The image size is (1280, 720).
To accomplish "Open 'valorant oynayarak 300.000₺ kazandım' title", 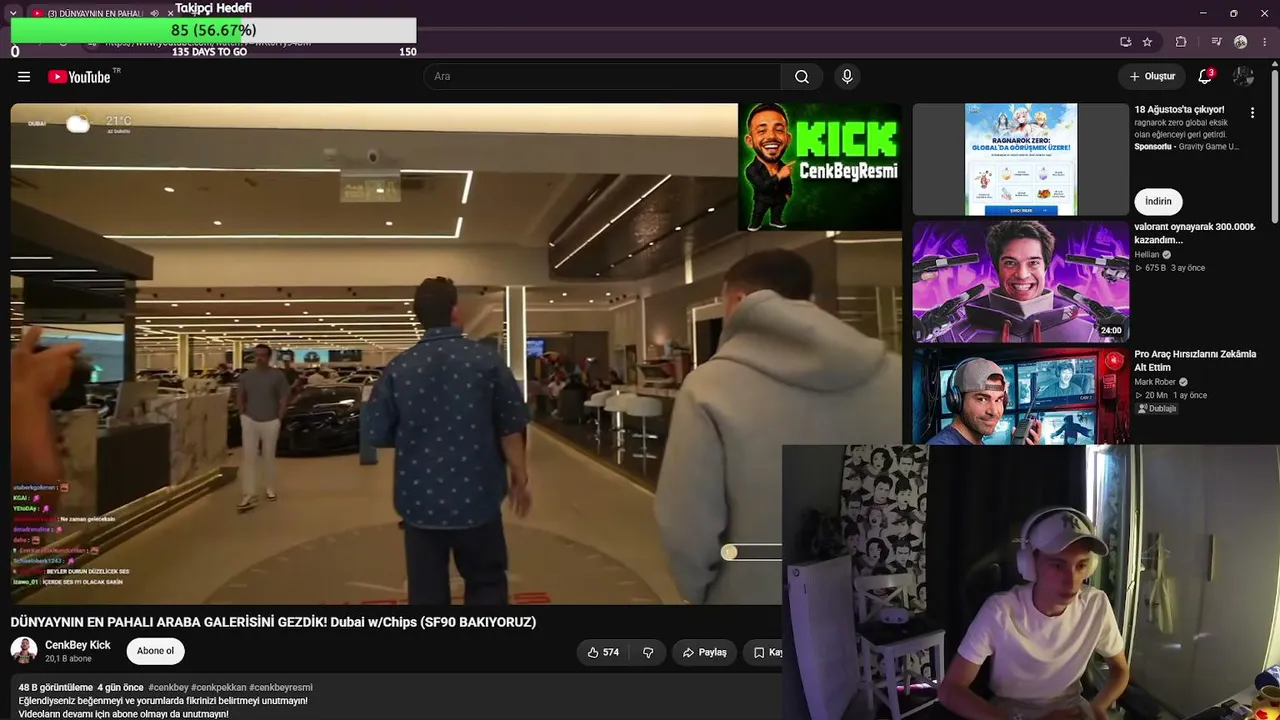I will coord(1195,233).
